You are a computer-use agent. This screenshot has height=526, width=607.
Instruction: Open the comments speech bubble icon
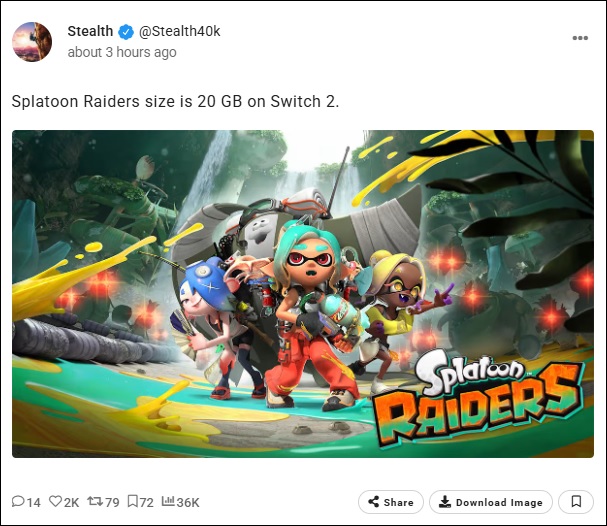(17, 502)
